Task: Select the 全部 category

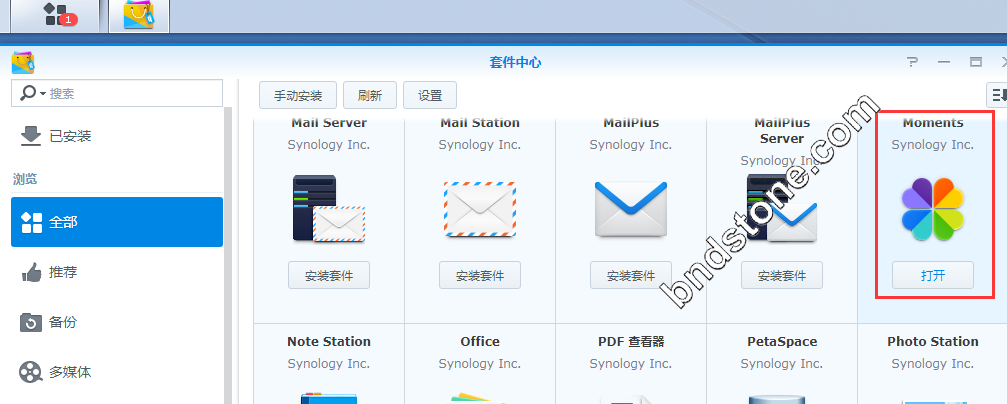Action: pyautogui.click(x=117, y=222)
